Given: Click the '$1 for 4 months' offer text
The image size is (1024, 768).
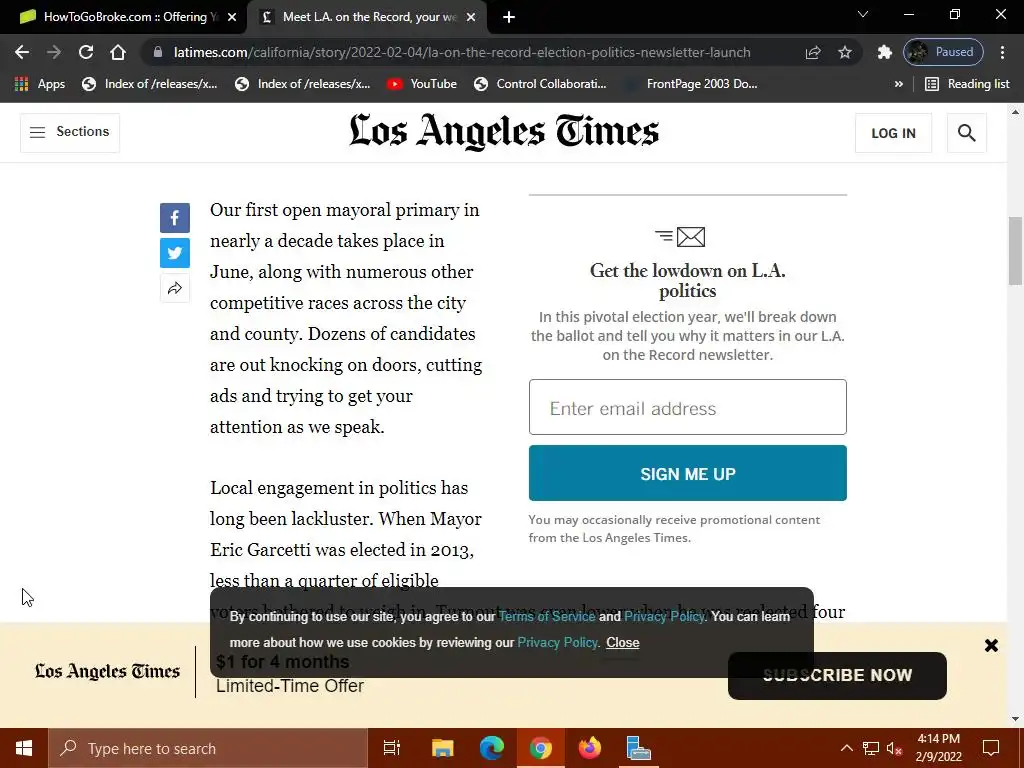Looking at the screenshot, I should [283, 662].
